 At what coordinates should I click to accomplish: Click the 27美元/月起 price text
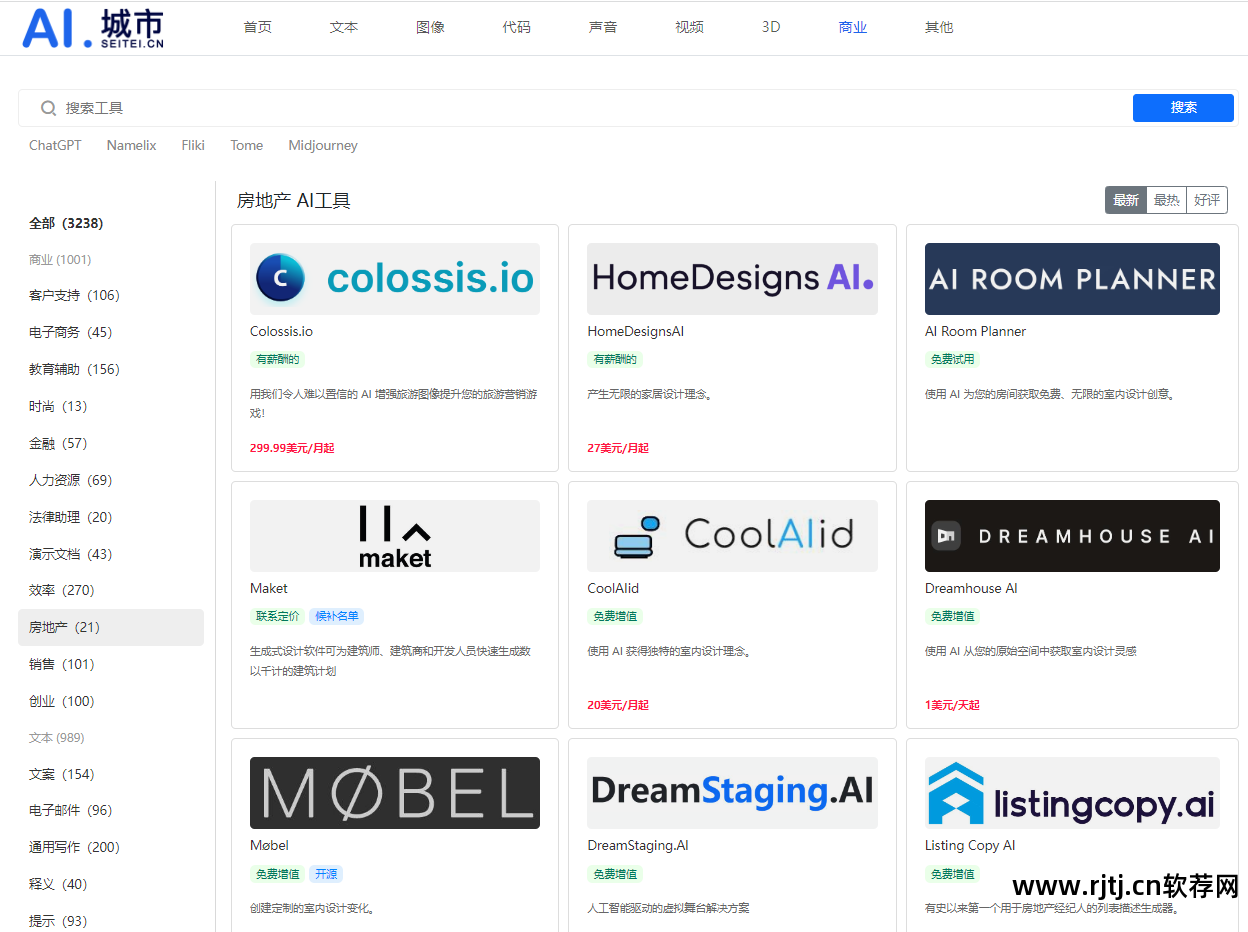coord(618,448)
